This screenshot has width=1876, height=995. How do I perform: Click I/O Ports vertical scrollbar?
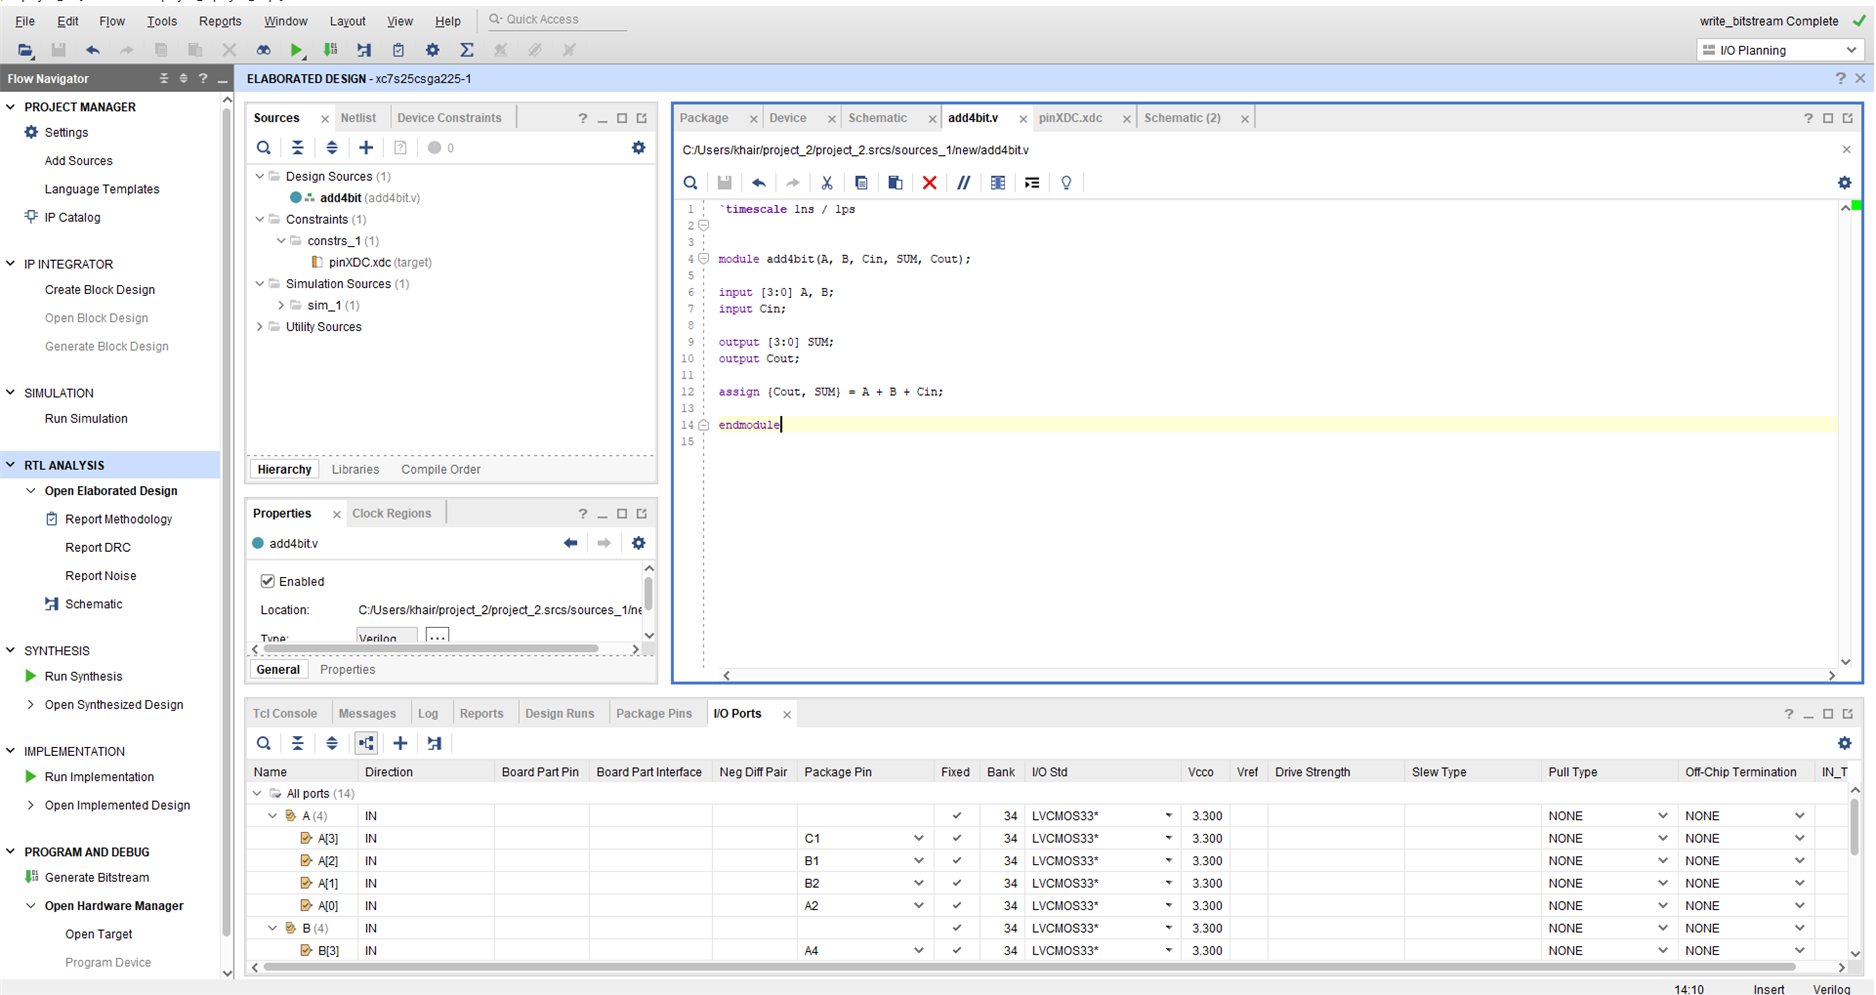coord(1854,825)
